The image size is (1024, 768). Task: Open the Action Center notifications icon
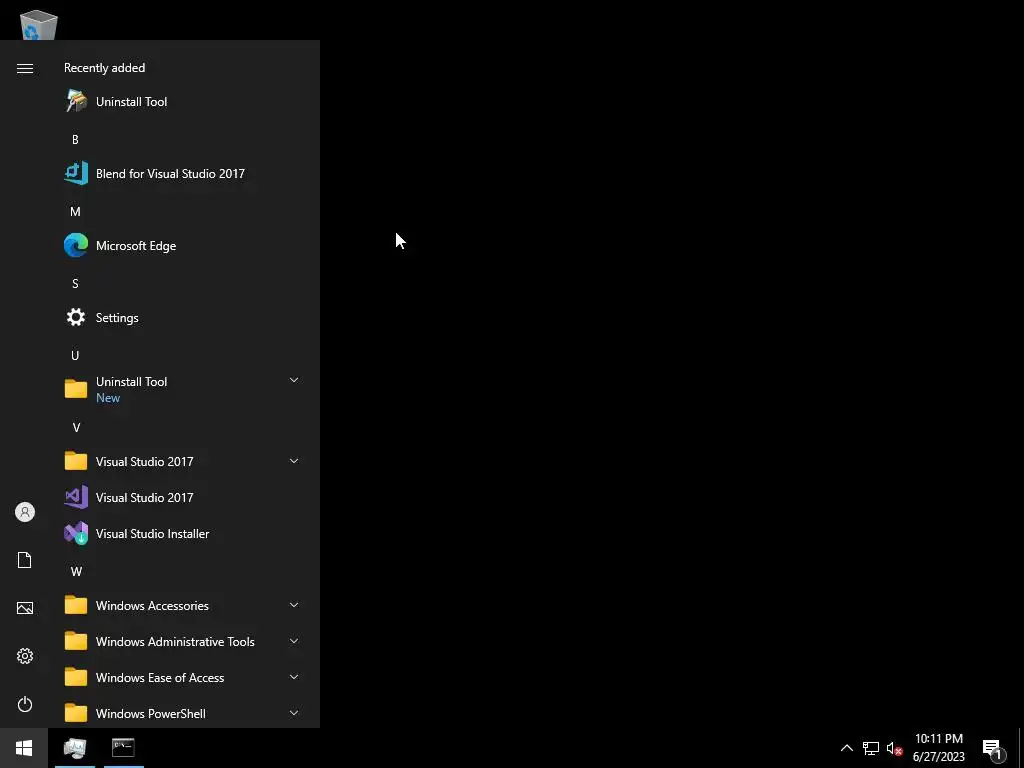click(x=993, y=749)
